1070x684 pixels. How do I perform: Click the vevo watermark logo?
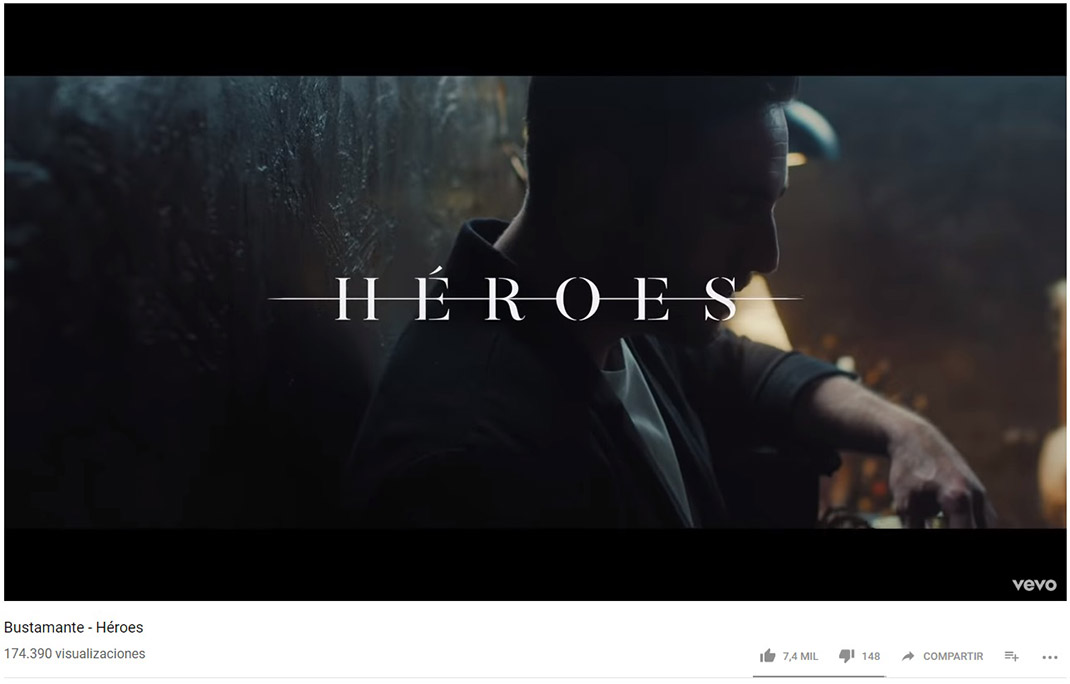(1034, 584)
